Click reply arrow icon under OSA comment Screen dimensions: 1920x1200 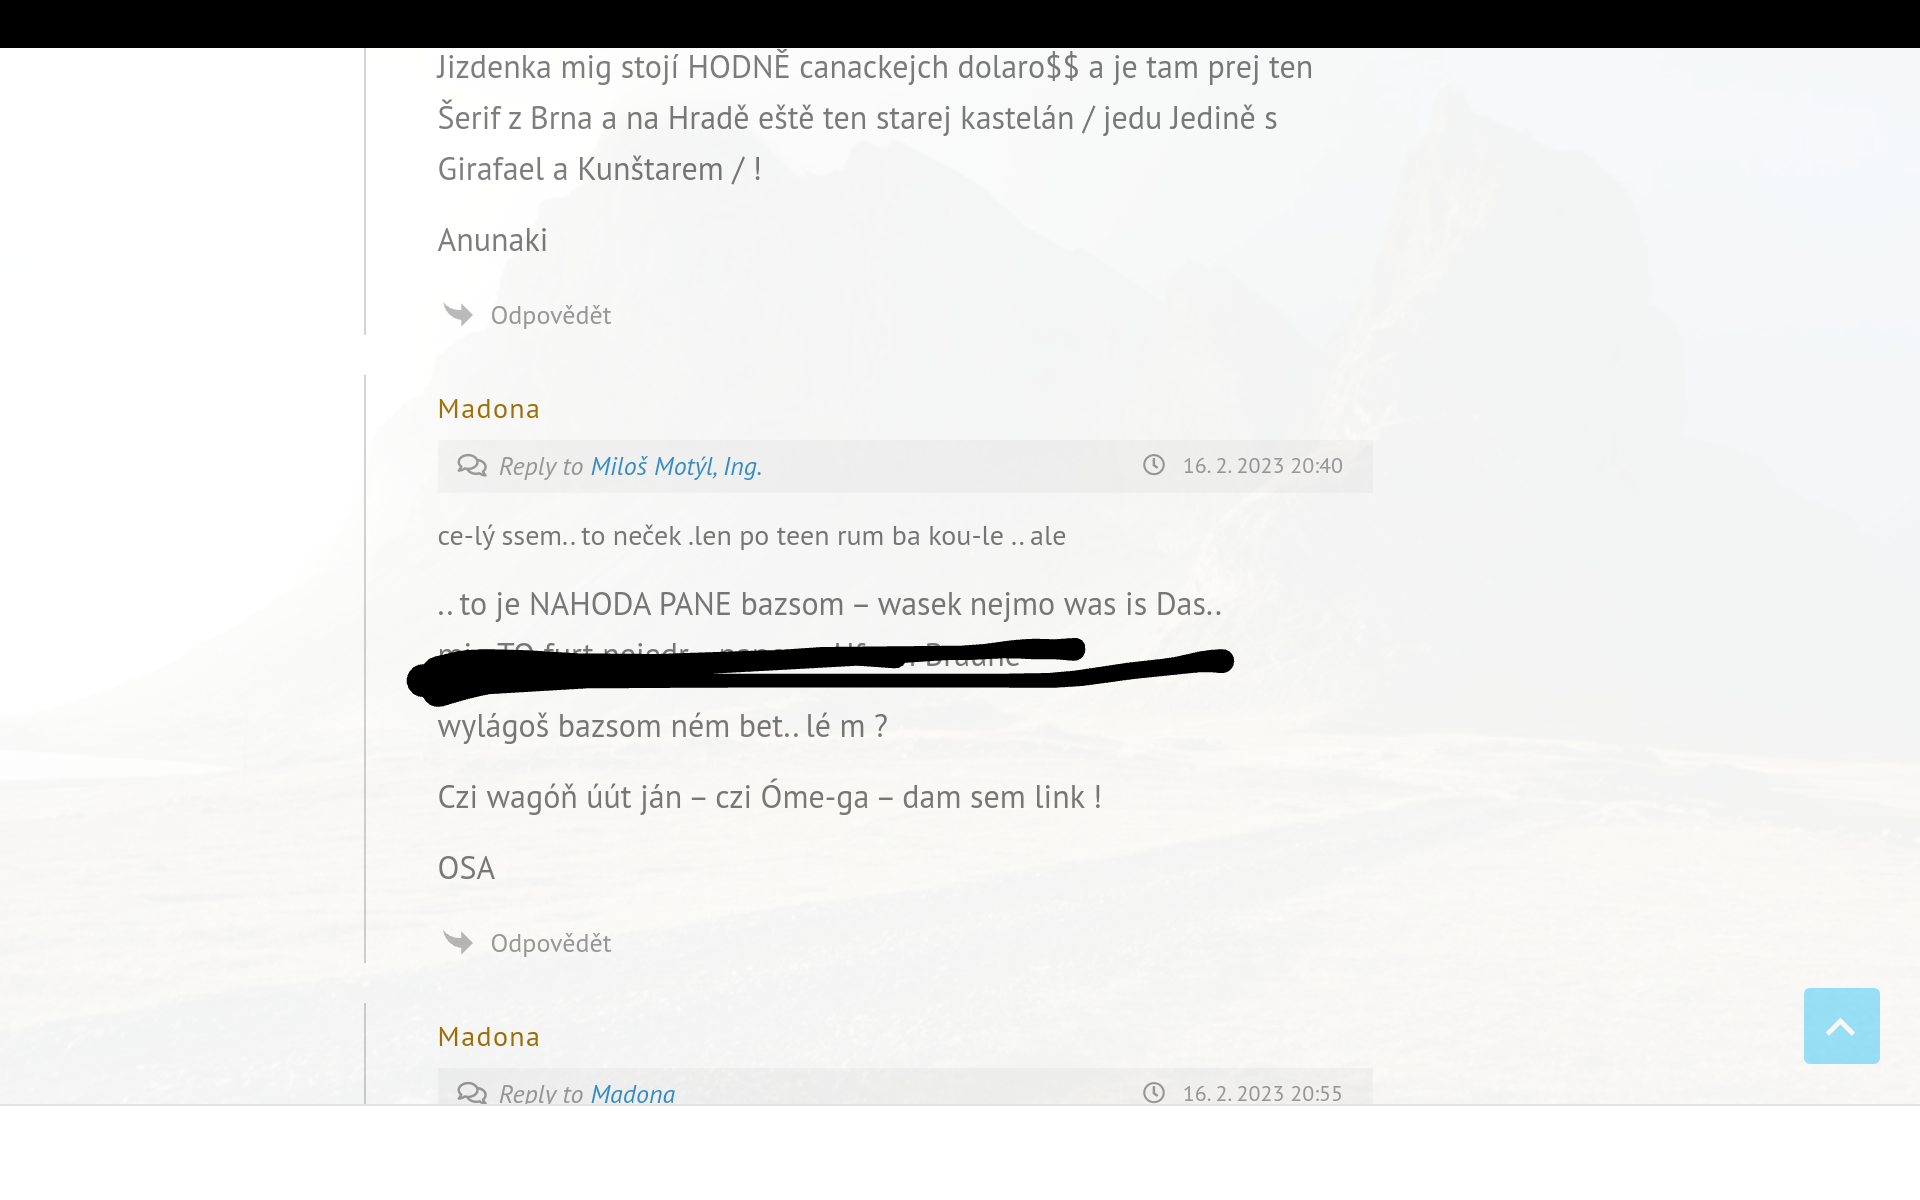tap(458, 943)
